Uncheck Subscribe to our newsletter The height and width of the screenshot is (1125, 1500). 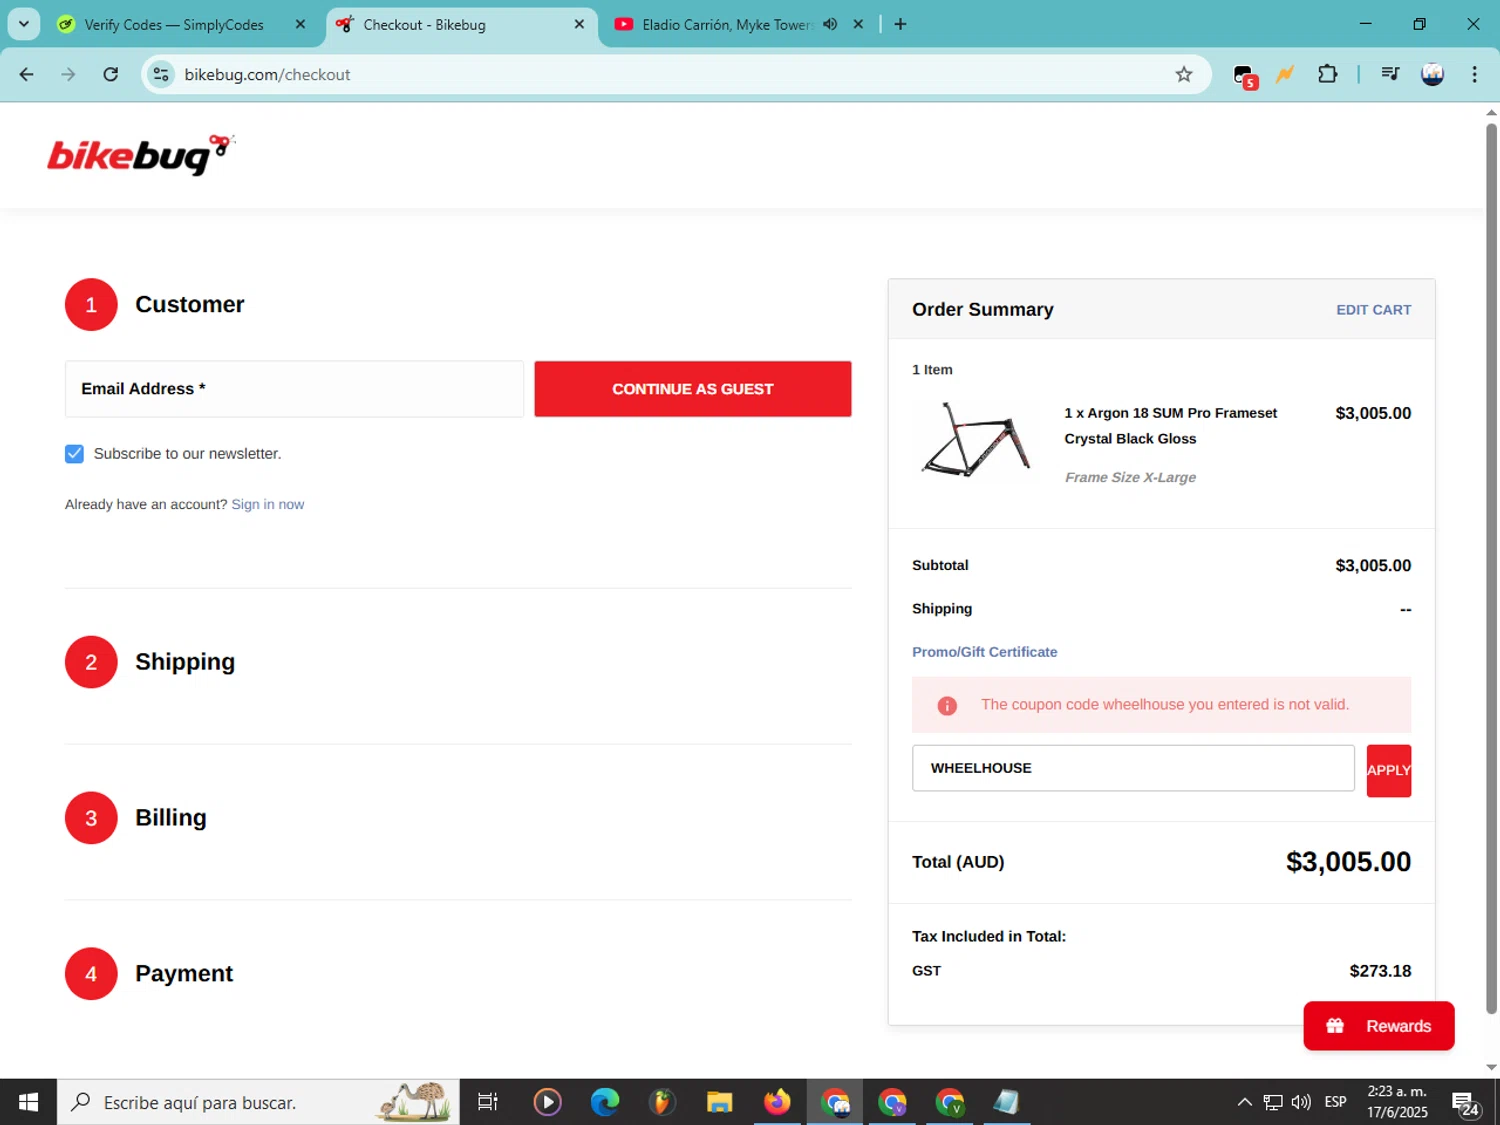tap(74, 454)
